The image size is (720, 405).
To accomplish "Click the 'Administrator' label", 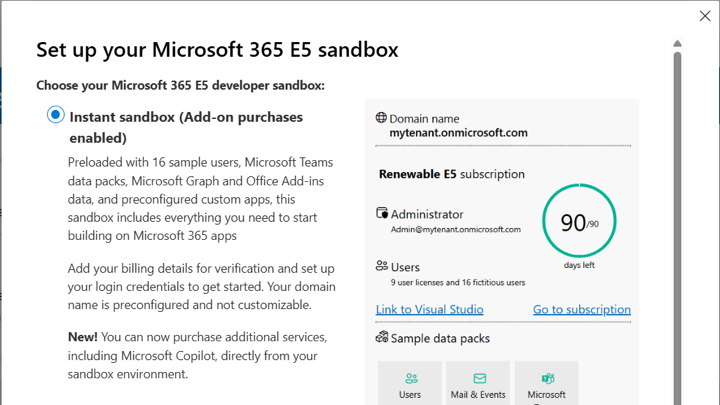I will point(427,214).
